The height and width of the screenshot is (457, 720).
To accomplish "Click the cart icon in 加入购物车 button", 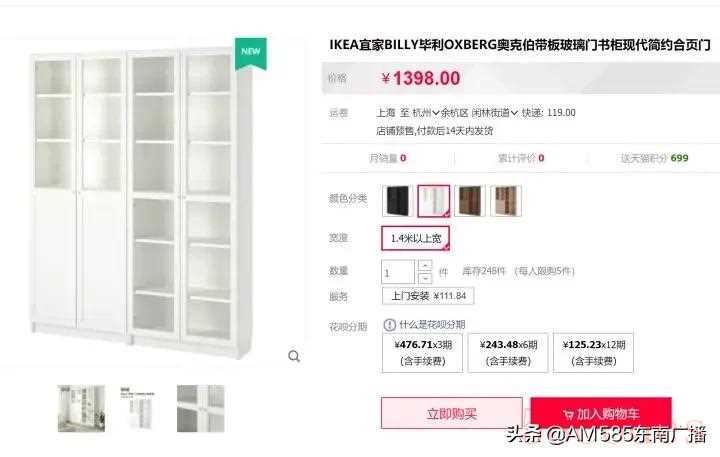I will [x=568, y=415].
